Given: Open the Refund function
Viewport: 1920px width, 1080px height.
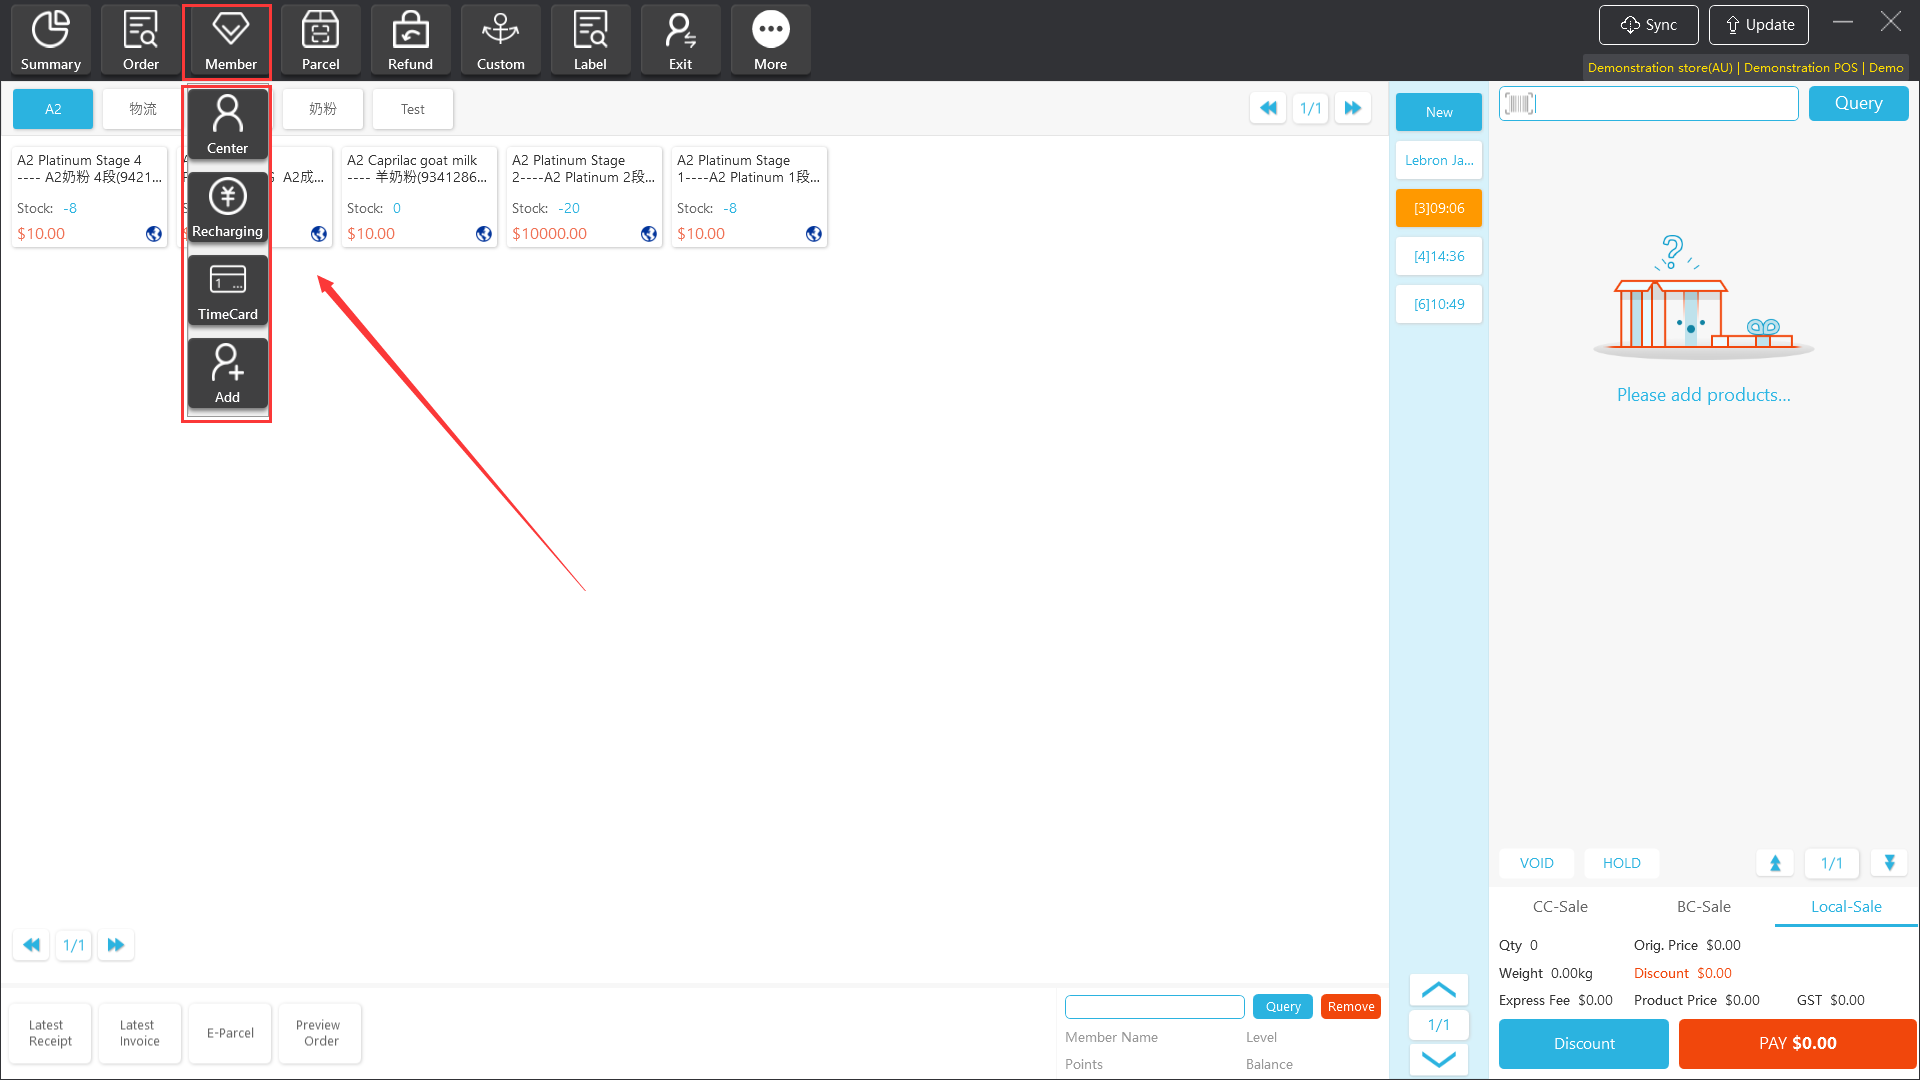Looking at the screenshot, I should click(x=411, y=40).
